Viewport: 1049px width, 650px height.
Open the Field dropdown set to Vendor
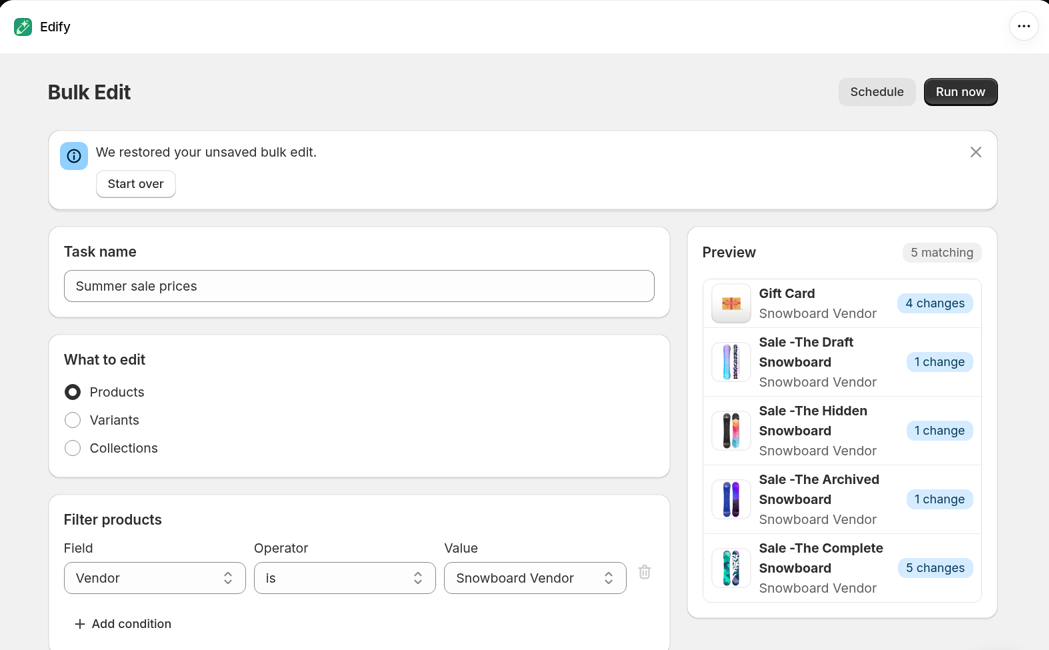(155, 578)
